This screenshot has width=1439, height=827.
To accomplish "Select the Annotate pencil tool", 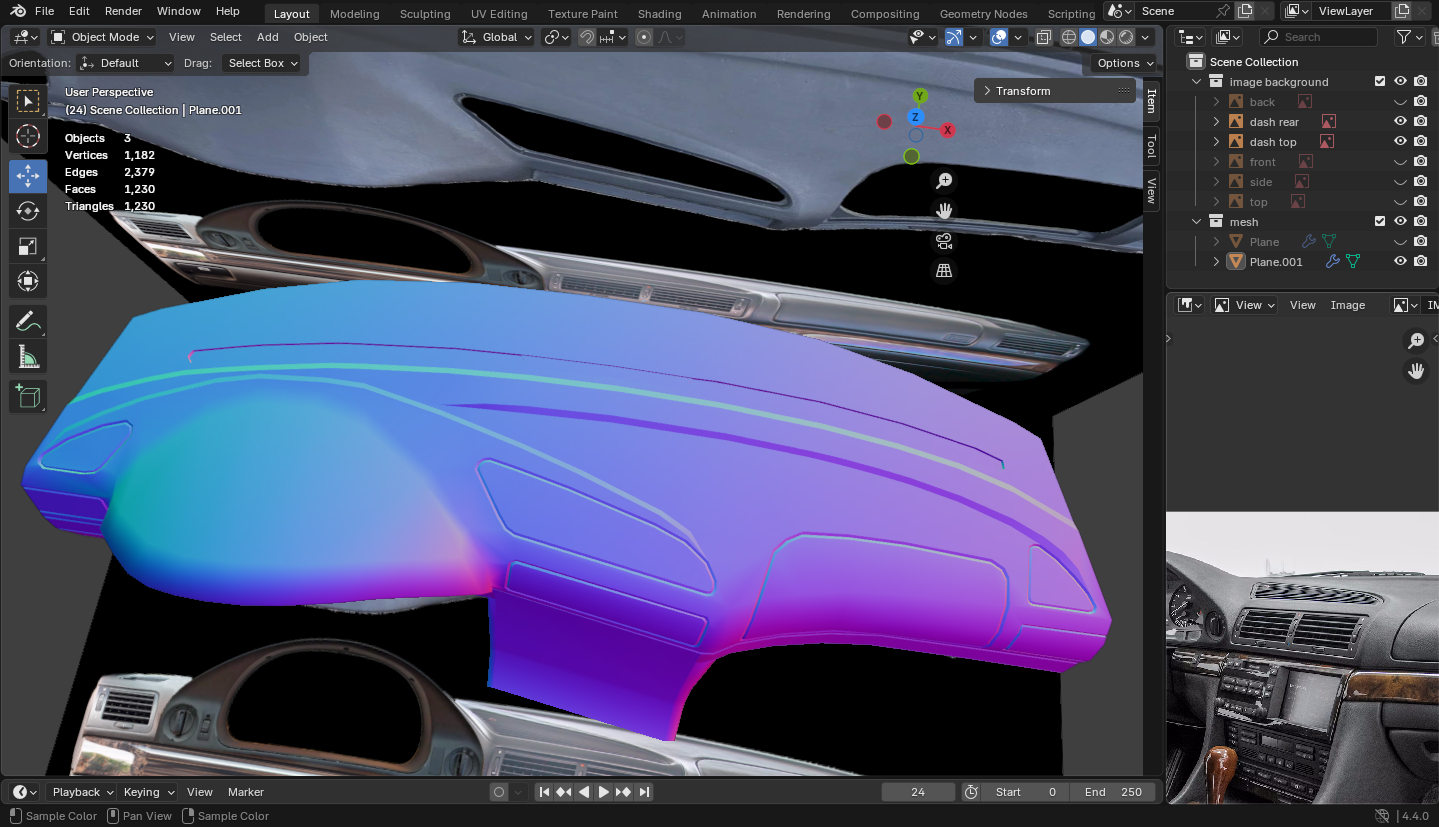I will pyautogui.click(x=28, y=322).
